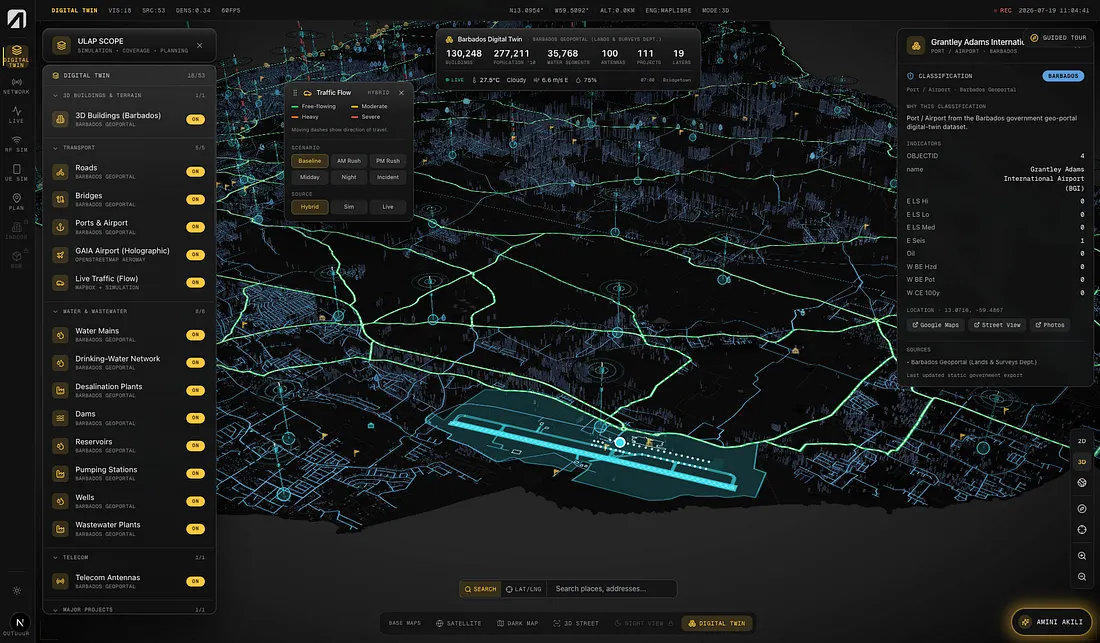The image size is (1100, 643).
Task: Select the Dark Map base map
Action: (x=518, y=623)
